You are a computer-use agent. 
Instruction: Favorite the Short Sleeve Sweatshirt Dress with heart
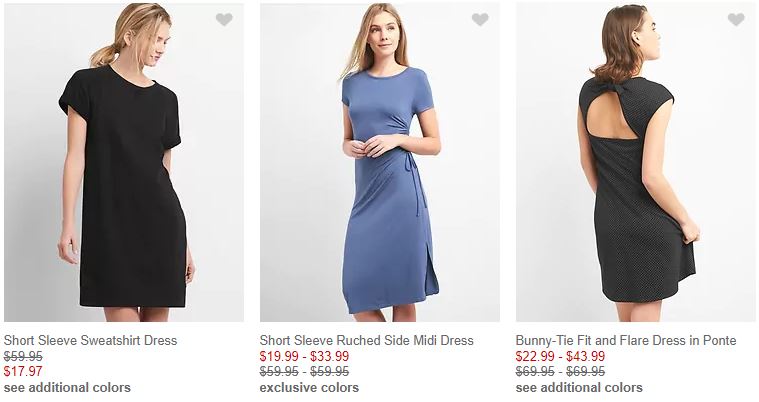point(224,20)
